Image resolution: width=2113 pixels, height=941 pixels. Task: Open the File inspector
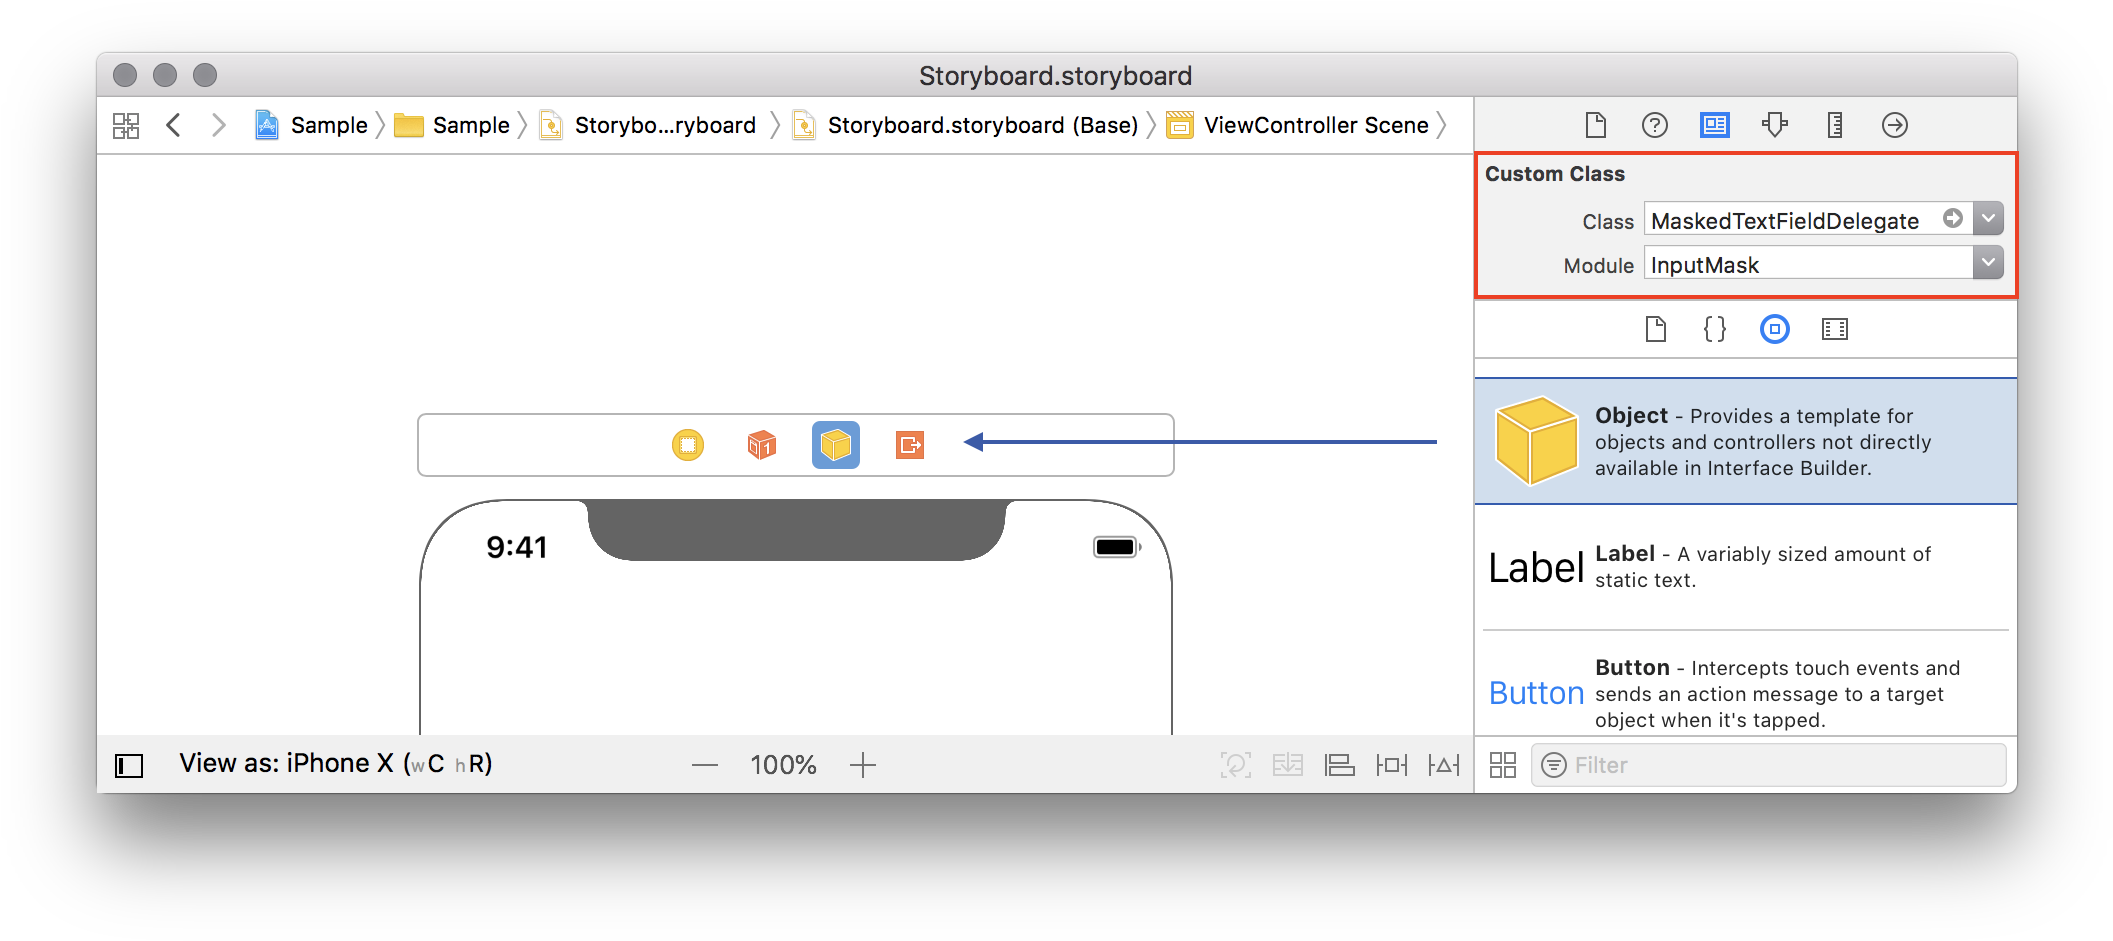(1594, 125)
